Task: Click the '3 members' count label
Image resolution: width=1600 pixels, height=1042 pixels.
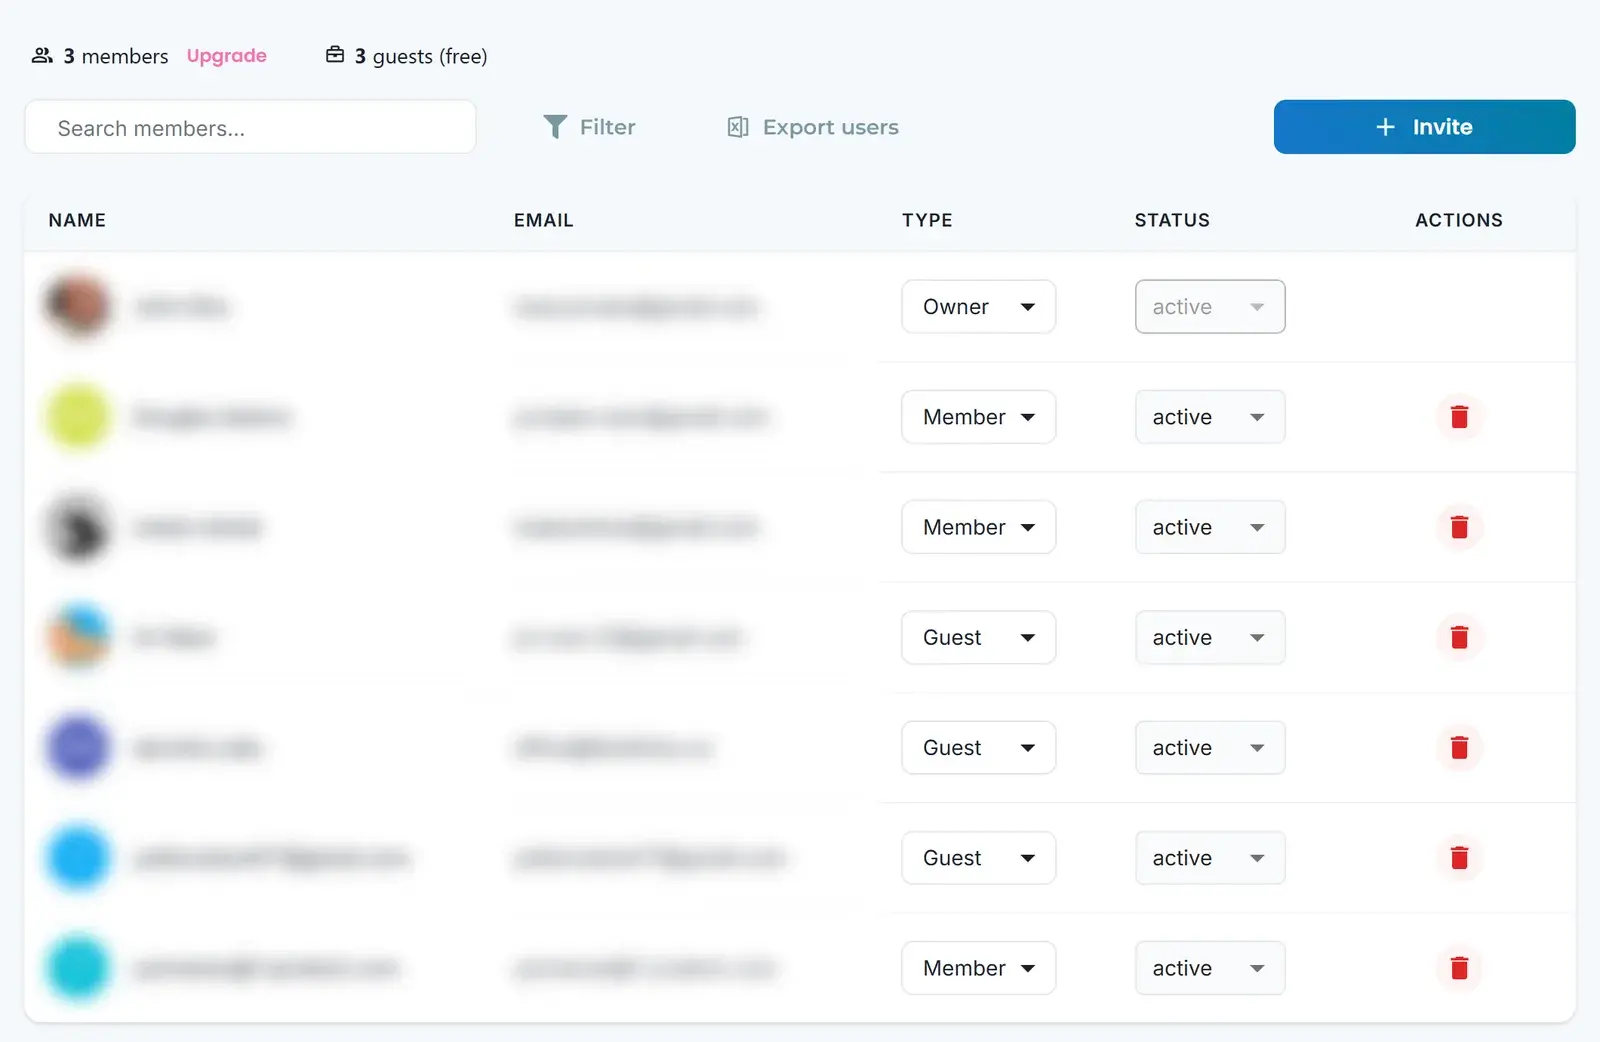Action: (x=116, y=56)
